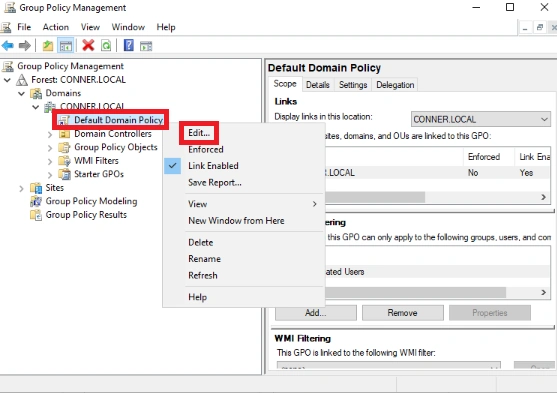Switch to the Settings tab
This screenshot has height=393, width=557.
click(353, 85)
